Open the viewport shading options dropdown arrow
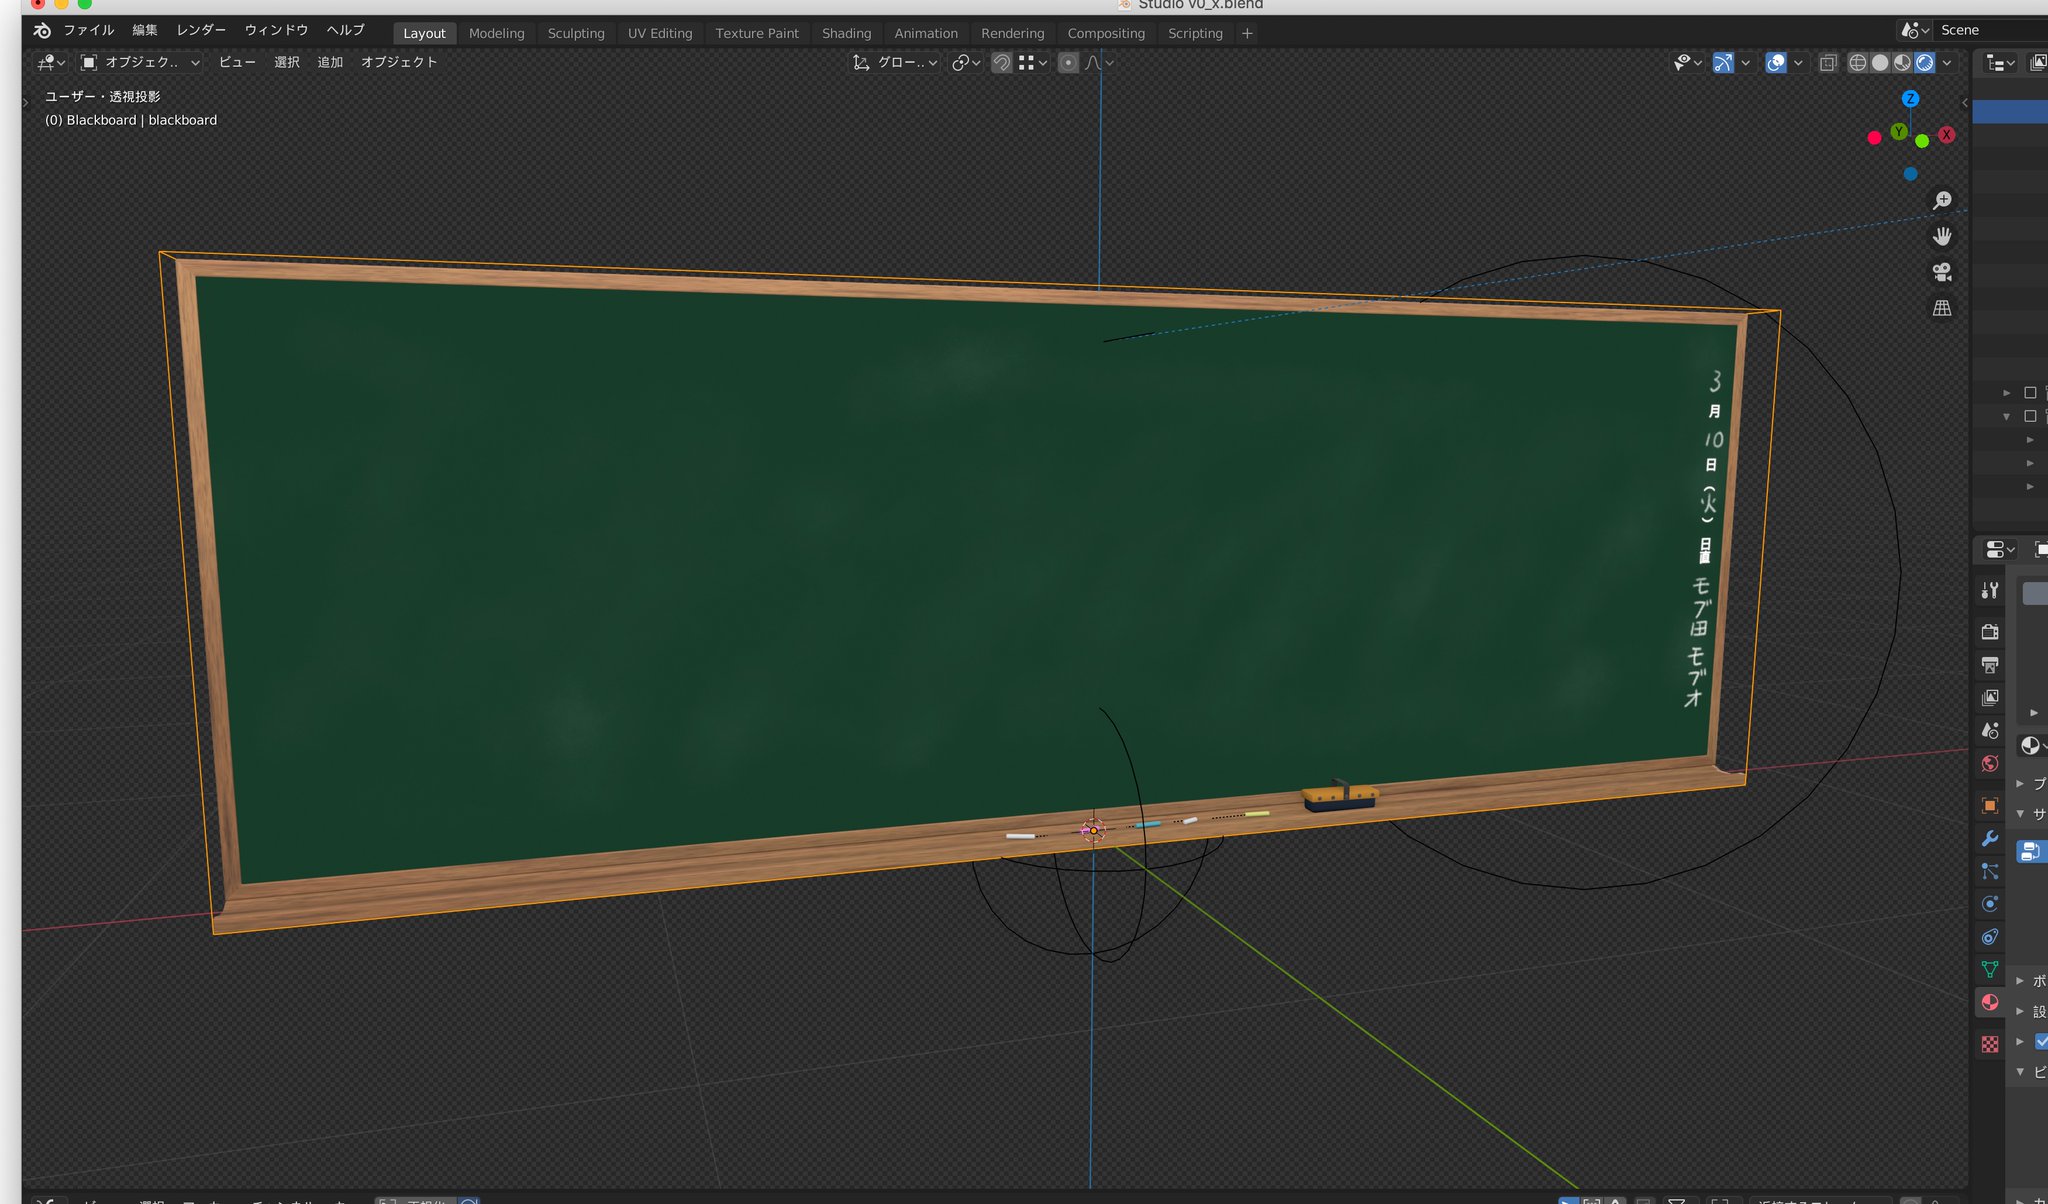2048x1204 pixels. click(x=1947, y=63)
